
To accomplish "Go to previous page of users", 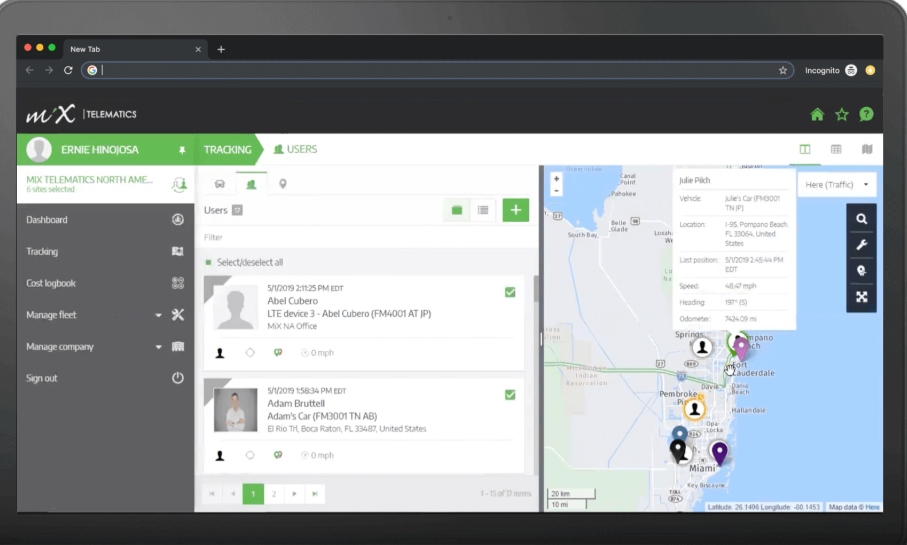I will (x=233, y=494).
